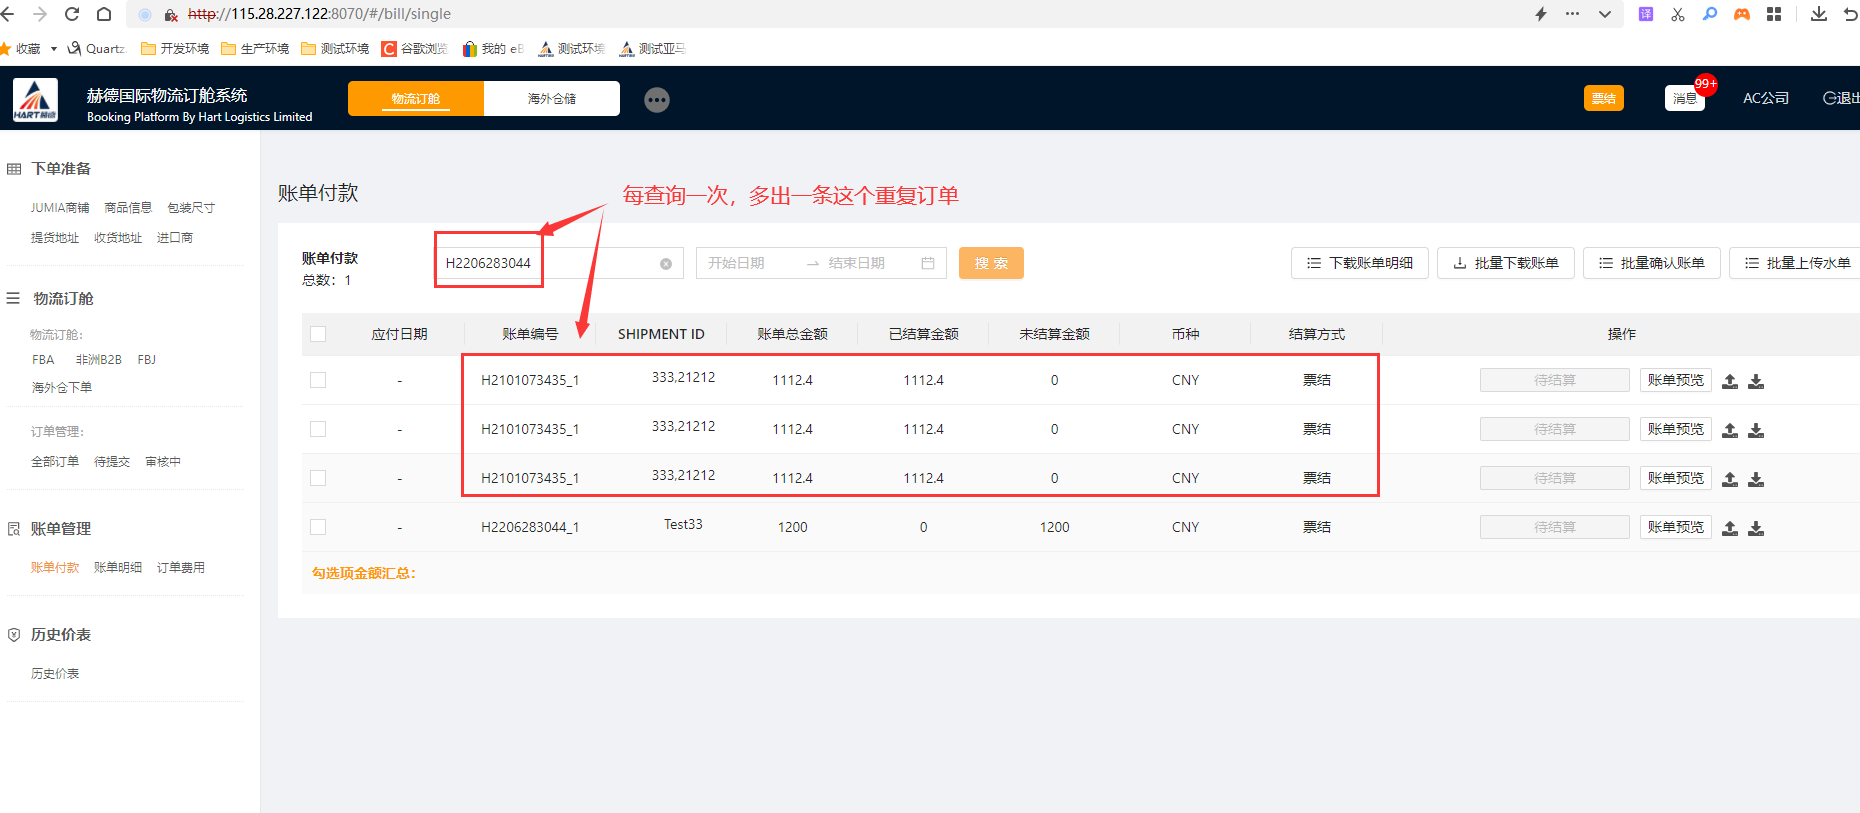1860x813 pixels.
Task: Check the first H2101073435_1 row checkbox
Action: point(318,380)
